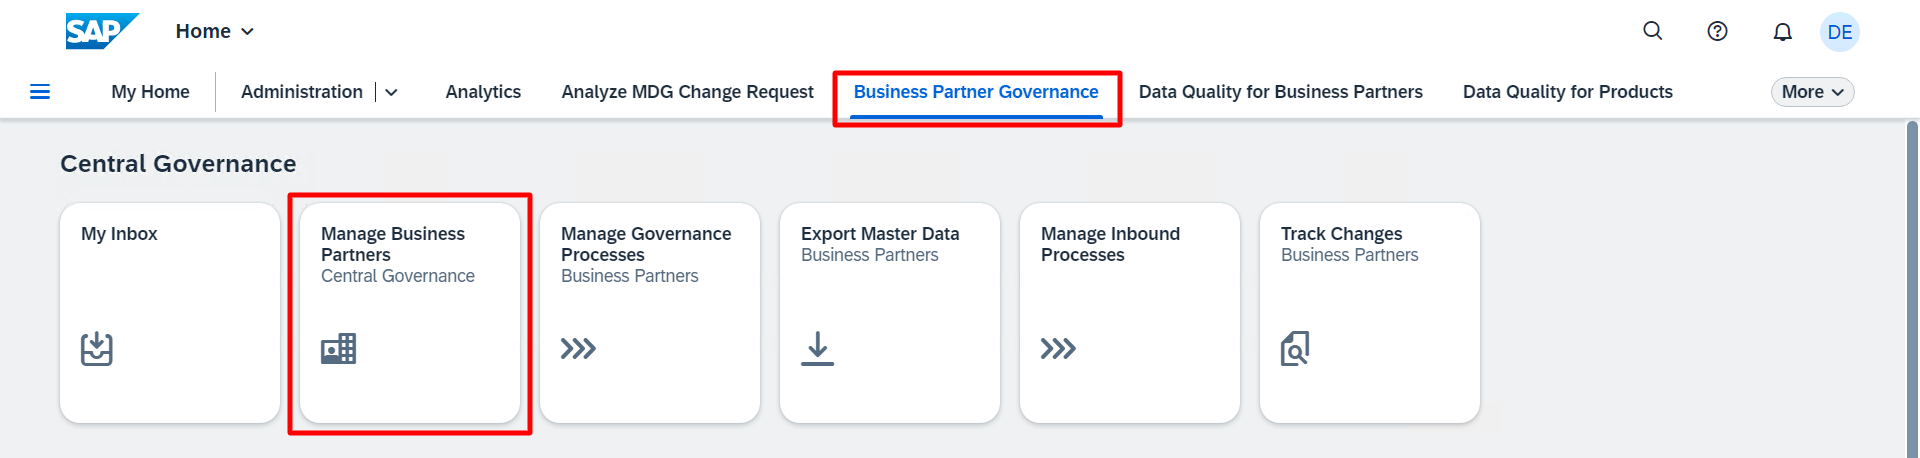
Task: Click arrows icon on Manage Inbound Processes tile
Action: (x=1058, y=349)
